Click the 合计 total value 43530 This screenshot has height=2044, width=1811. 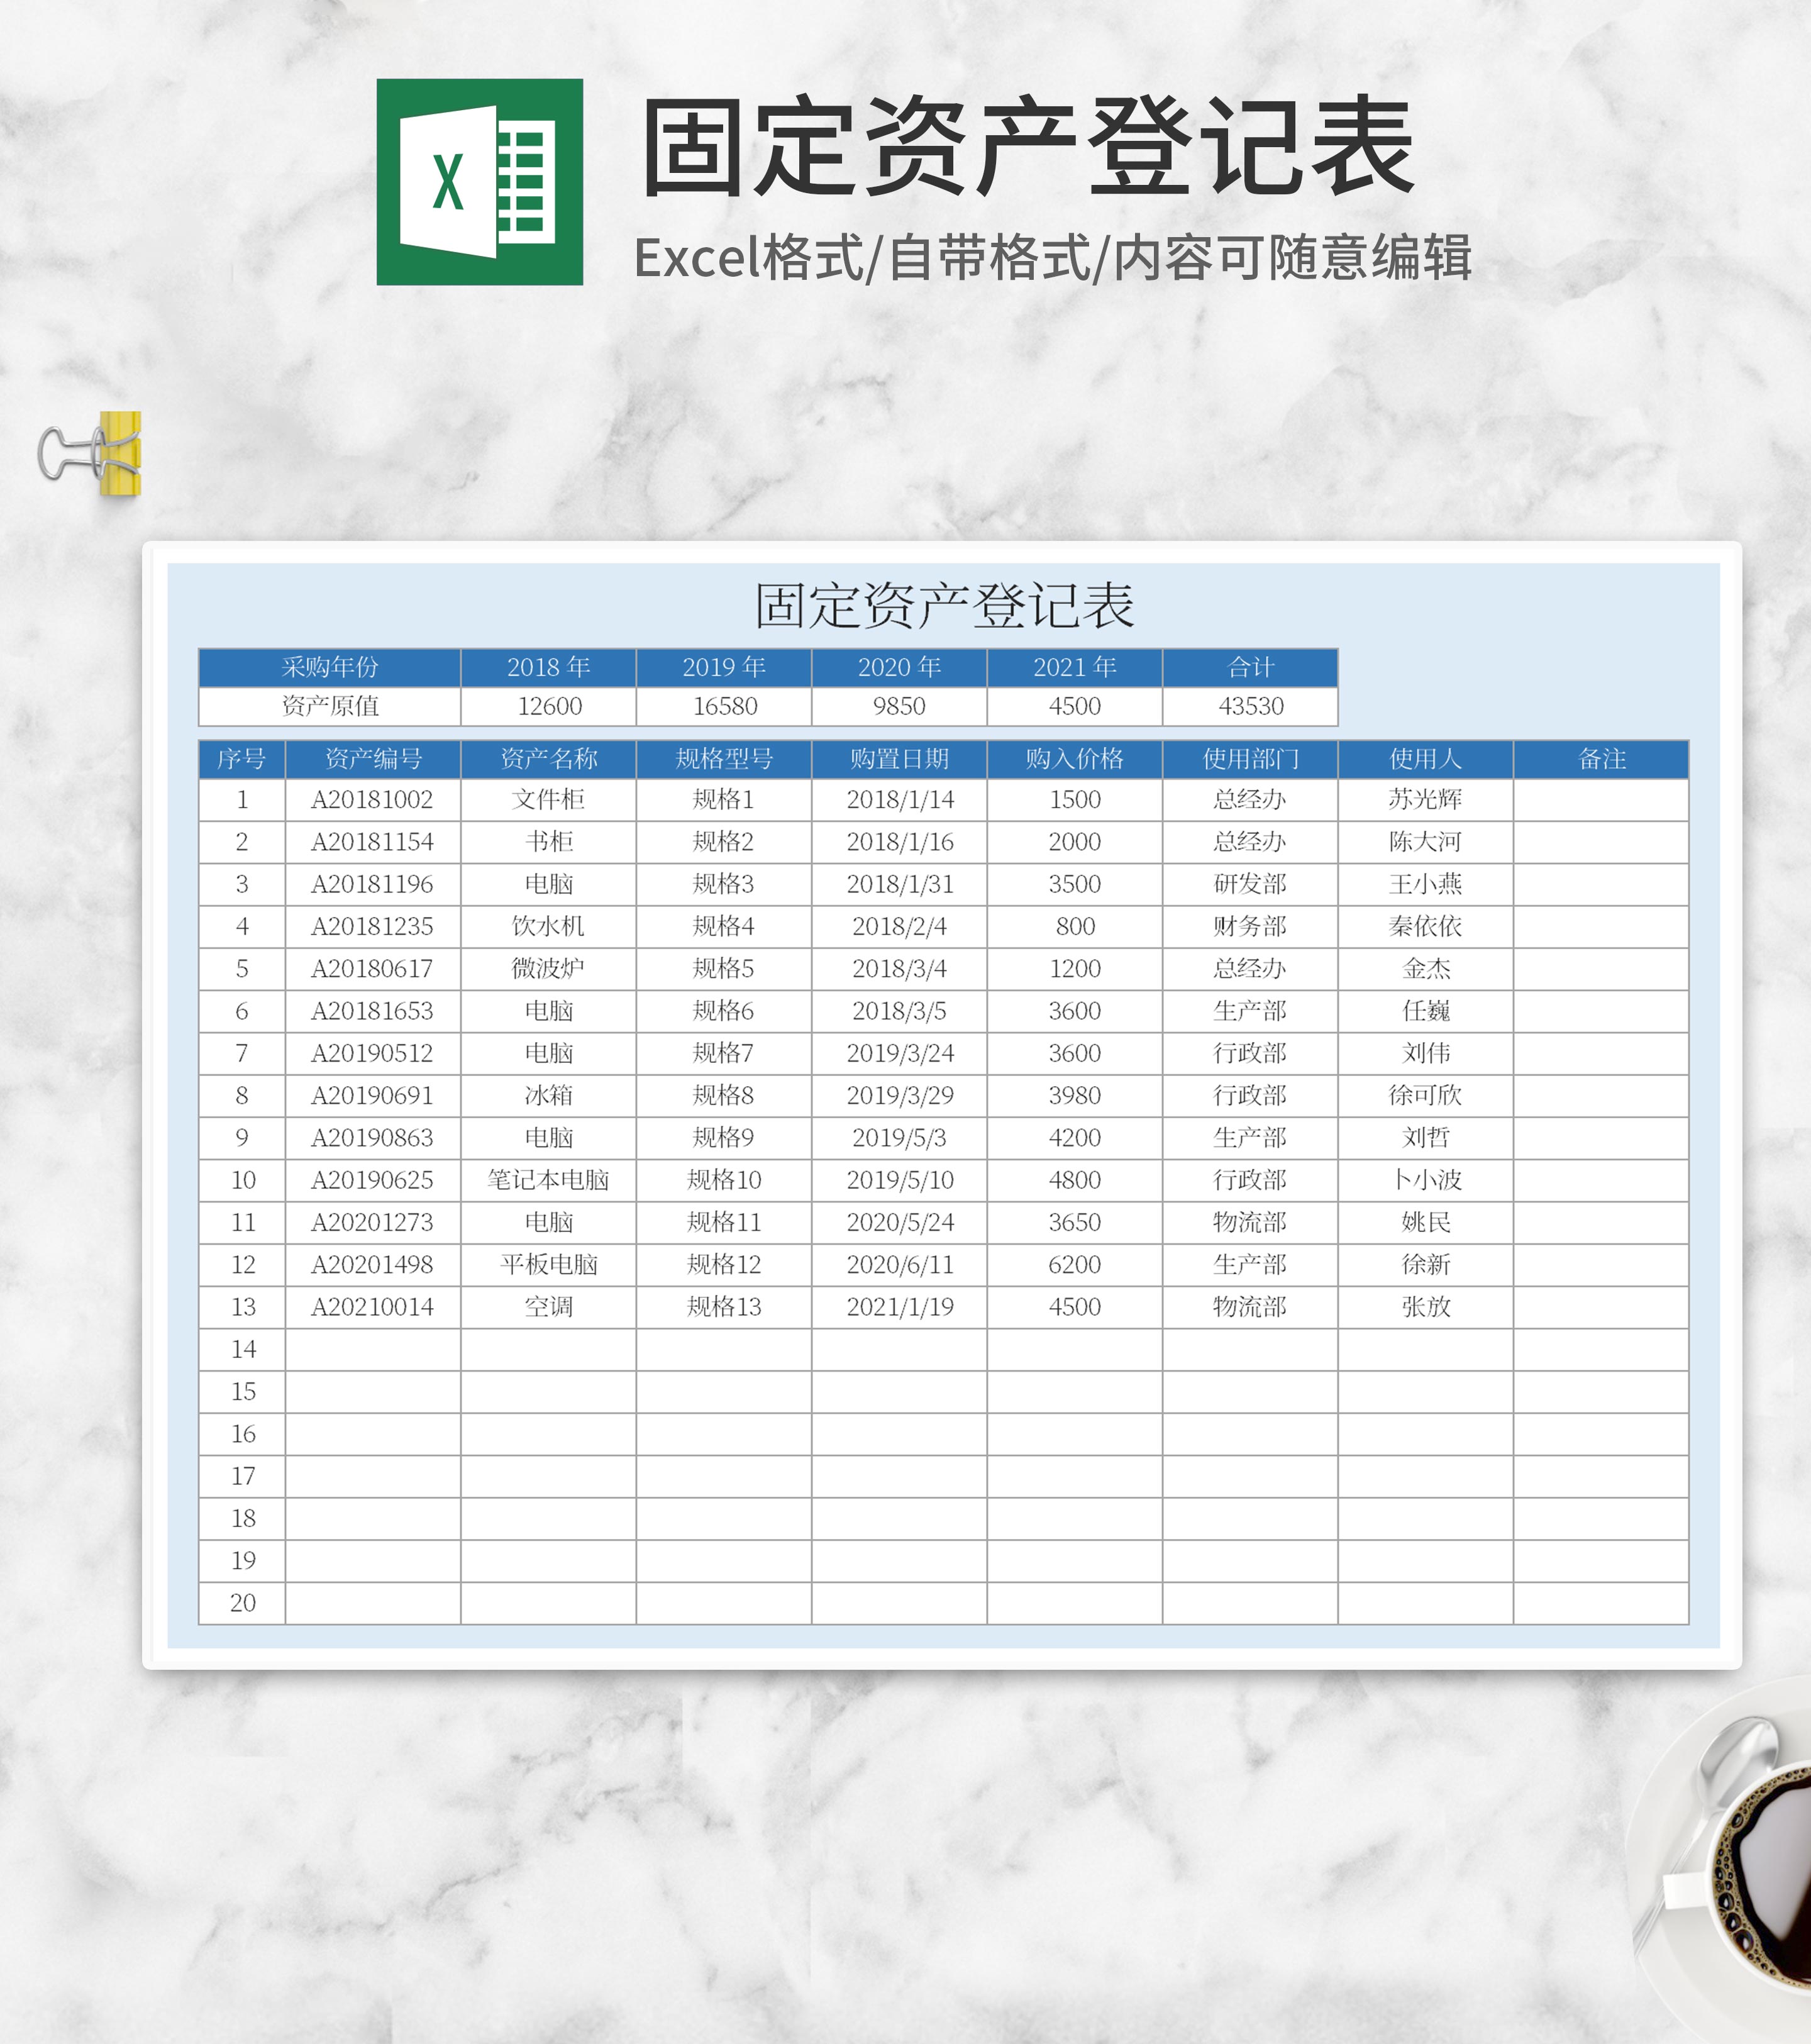click(1250, 706)
